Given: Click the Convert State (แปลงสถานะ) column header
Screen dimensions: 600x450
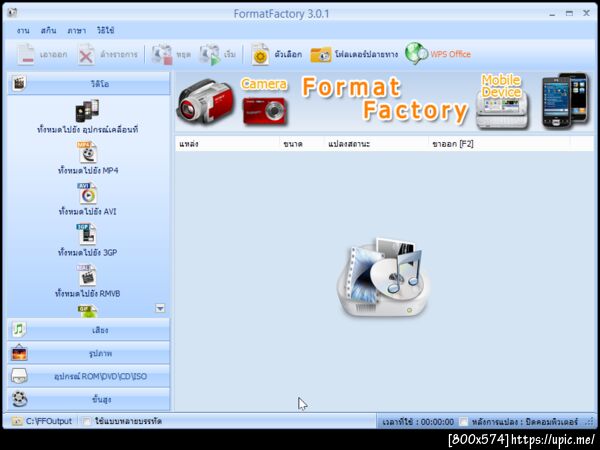Looking at the screenshot, I should tap(376, 144).
